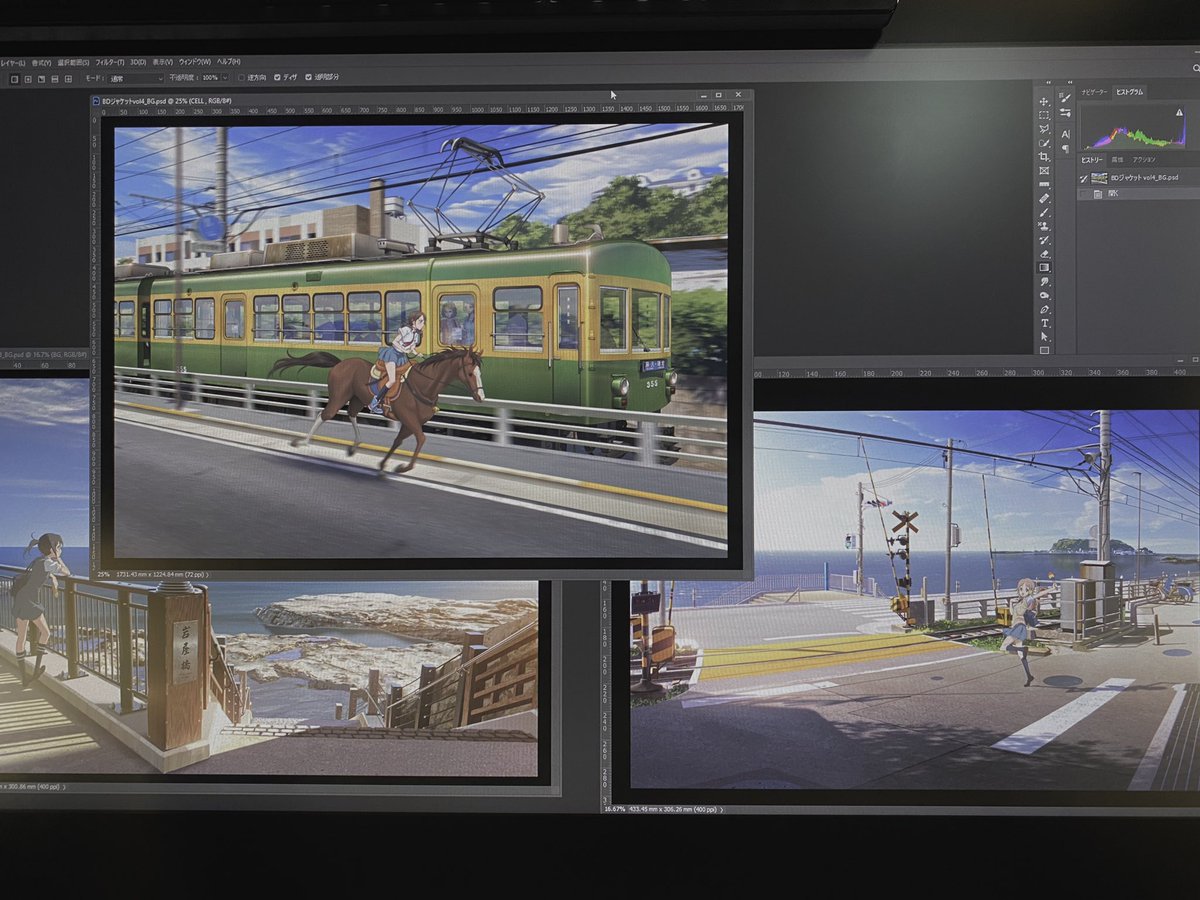This screenshot has width=1200, height=900.
Task: Enable the 逆方向 reverse checkbox
Action: [242, 78]
